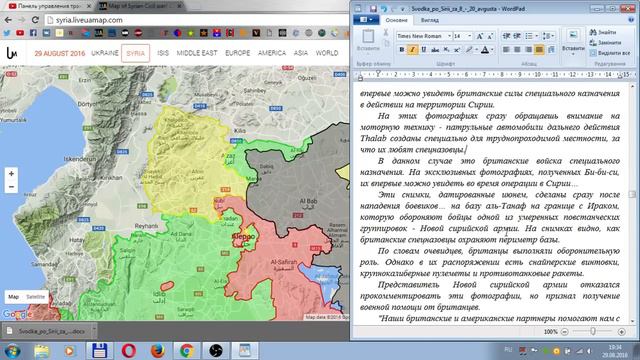Click the font color A swatch

coord(485,50)
